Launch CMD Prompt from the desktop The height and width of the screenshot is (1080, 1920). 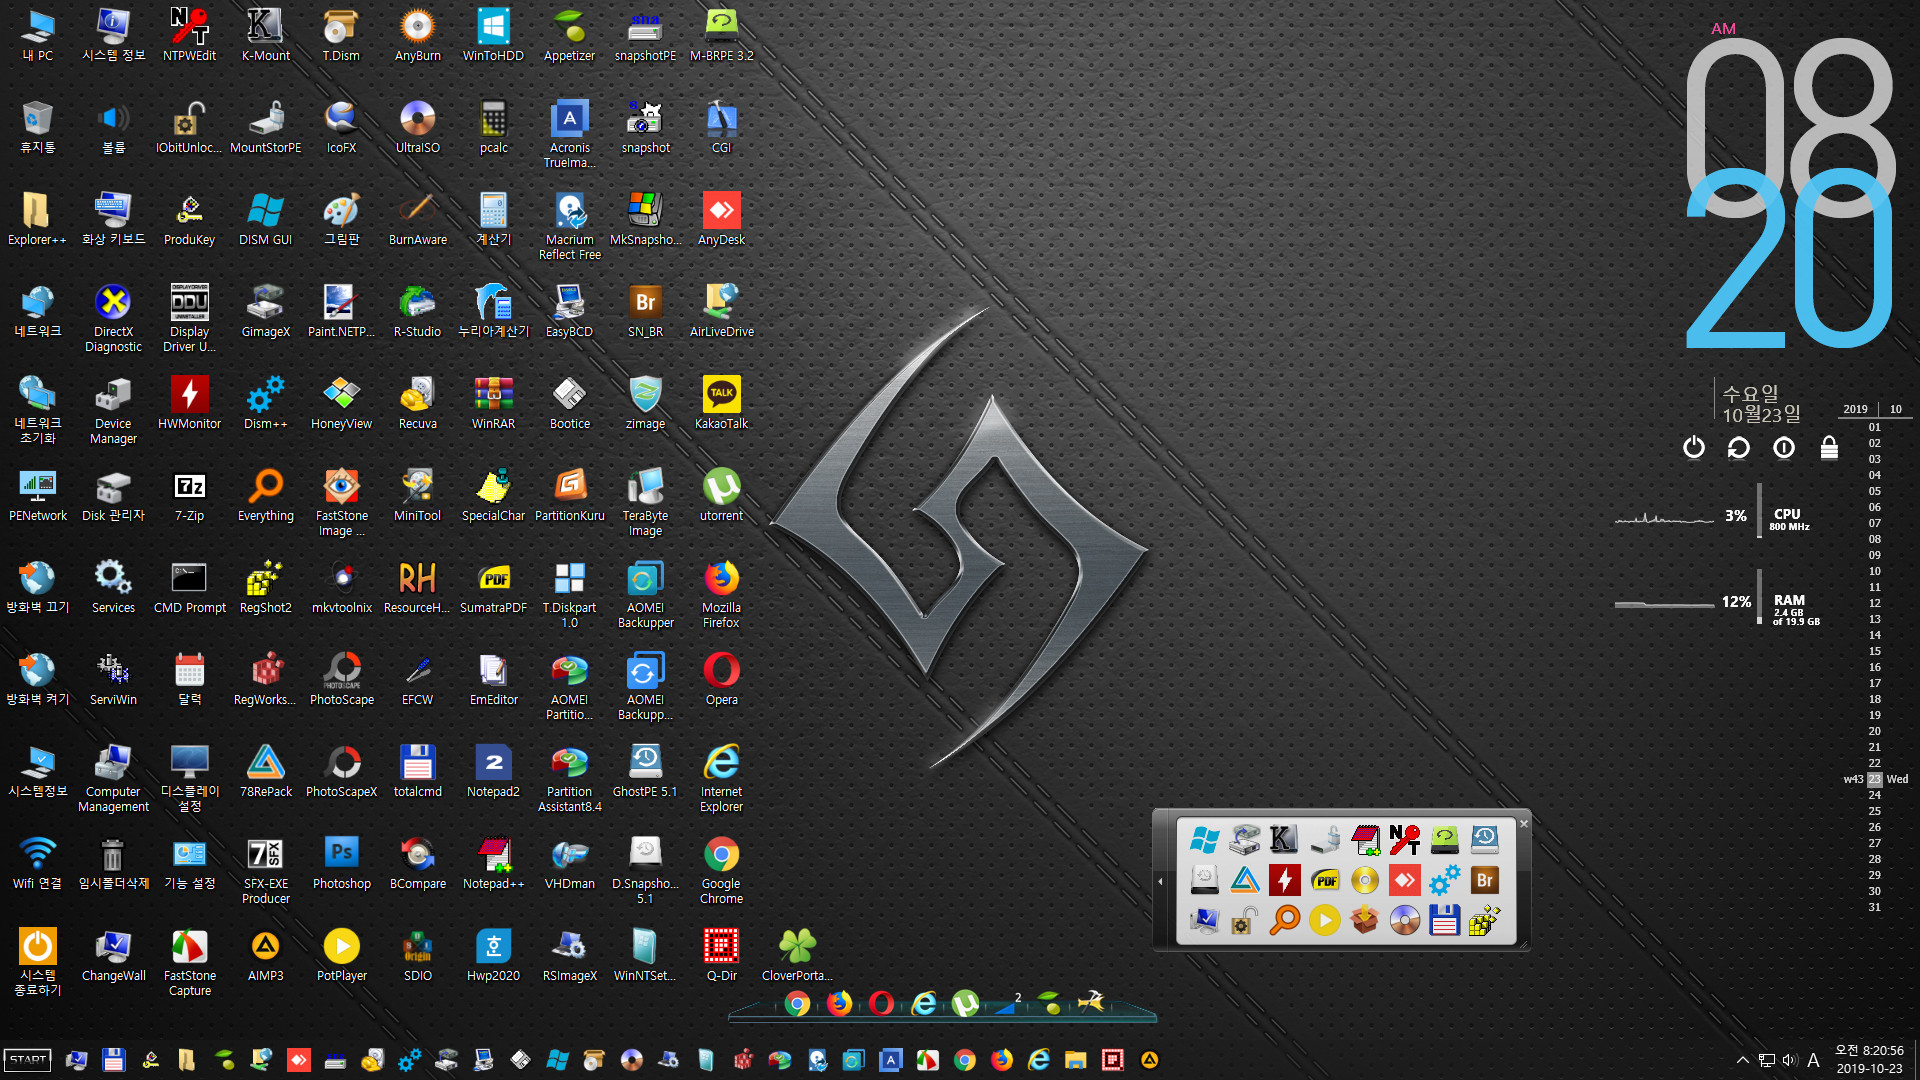189,587
